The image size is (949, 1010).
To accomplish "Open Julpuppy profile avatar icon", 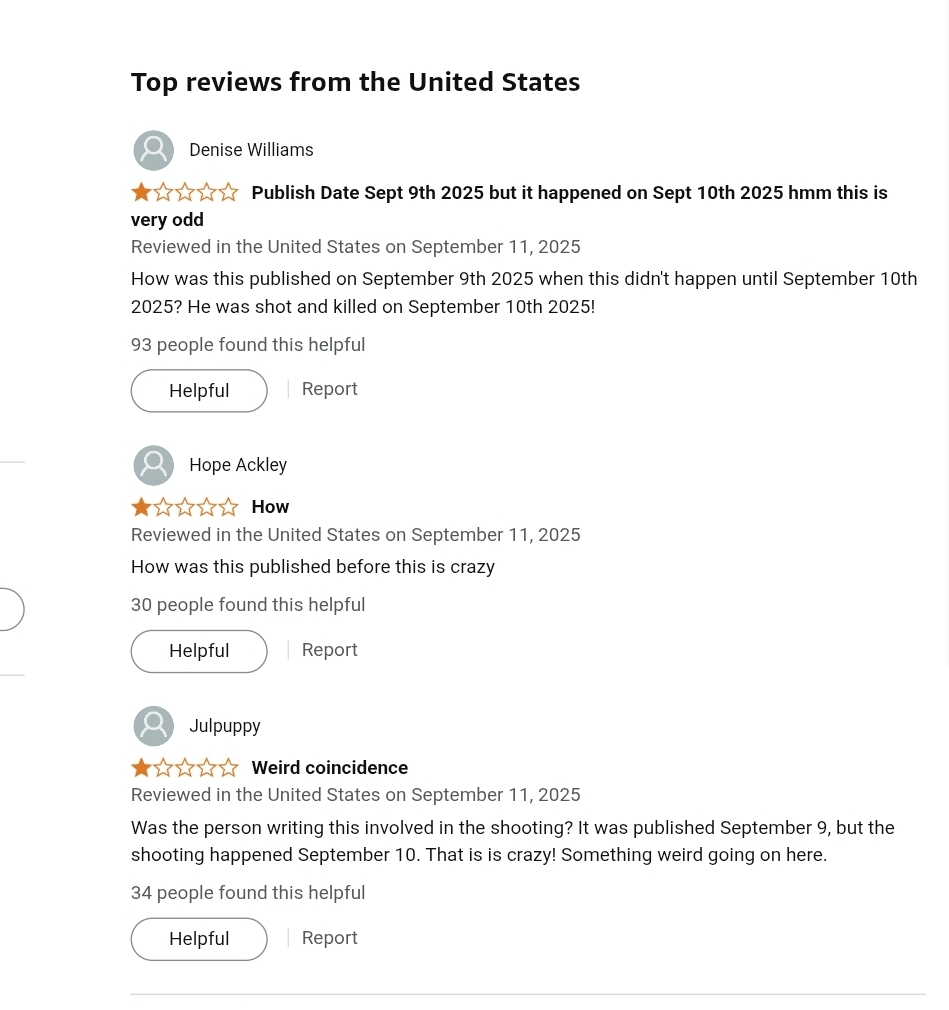I will [153, 726].
